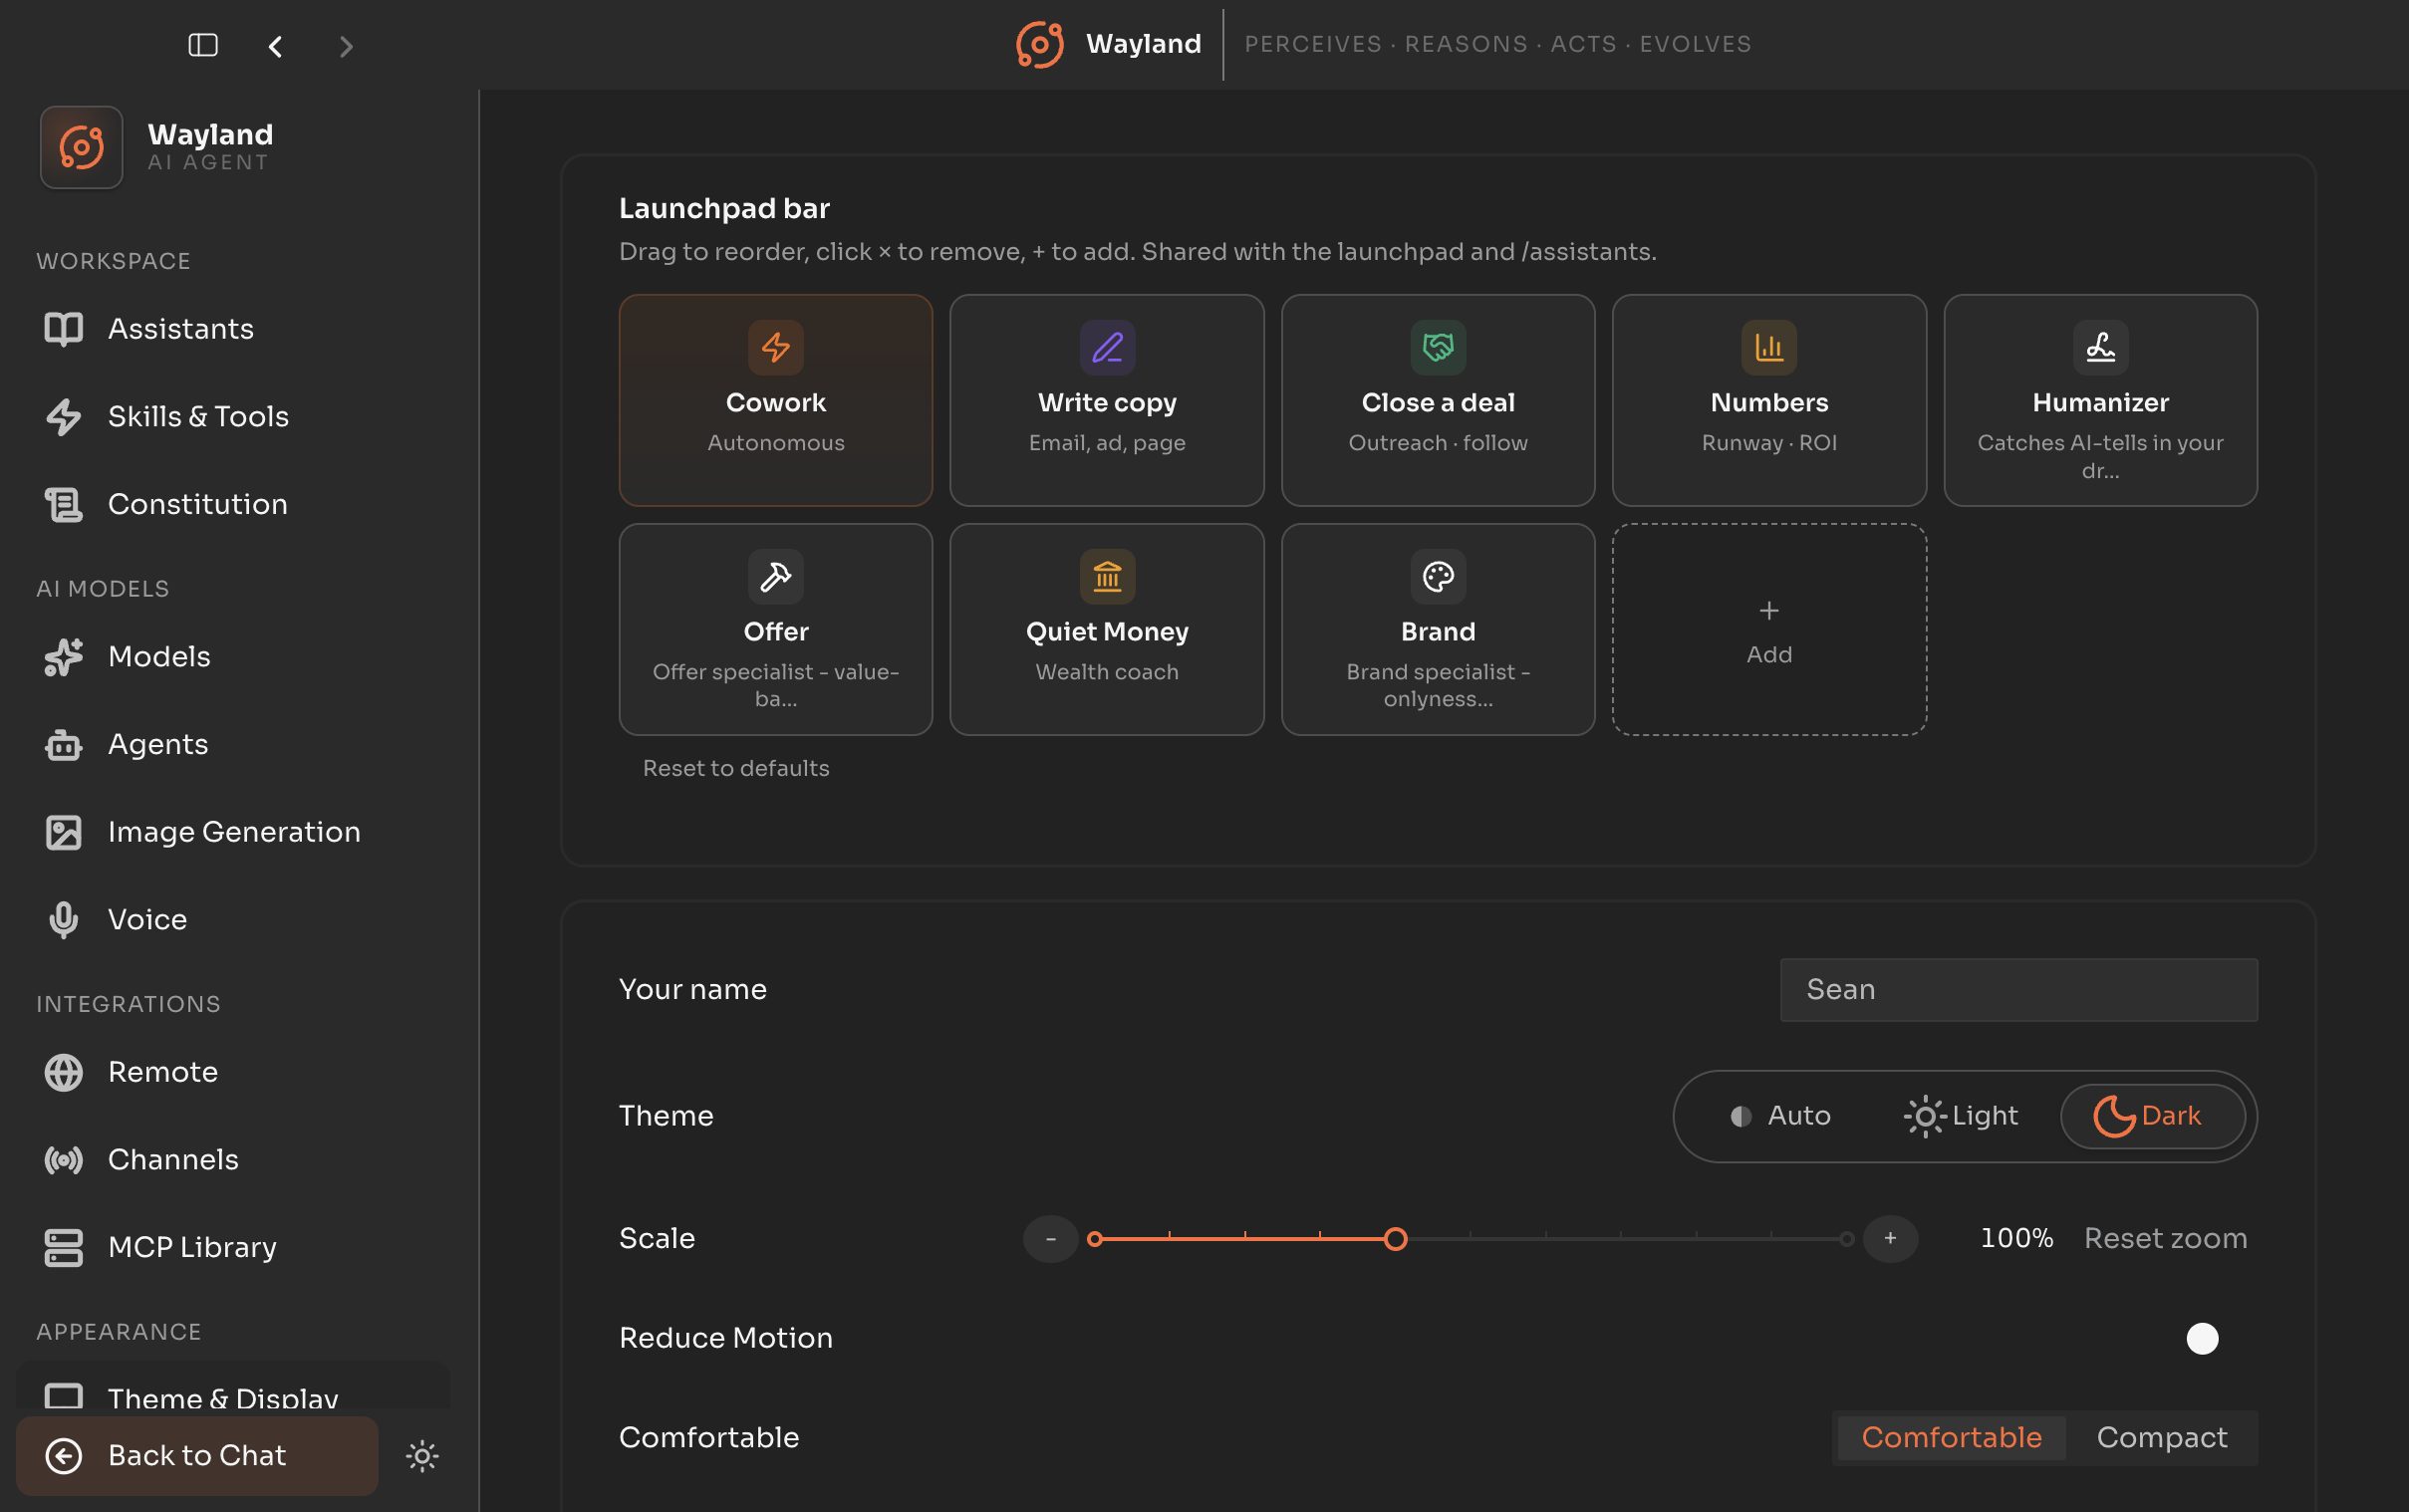The image size is (2409, 1512).
Task: Click the MCP Library server icon
Action: [64, 1247]
